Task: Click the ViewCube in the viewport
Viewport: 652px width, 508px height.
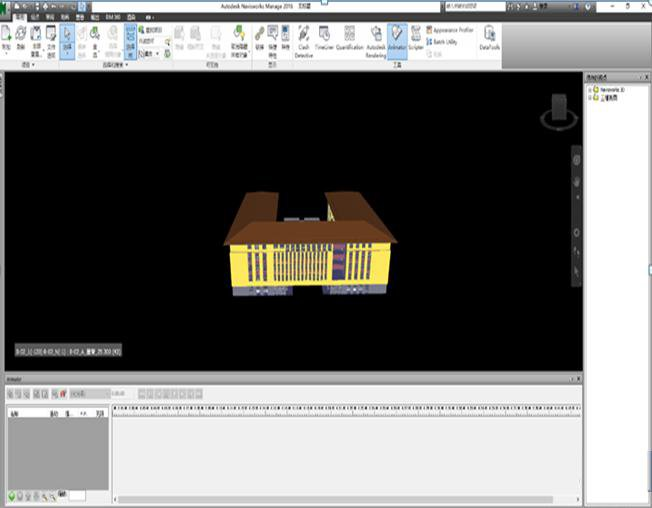Action: click(559, 111)
